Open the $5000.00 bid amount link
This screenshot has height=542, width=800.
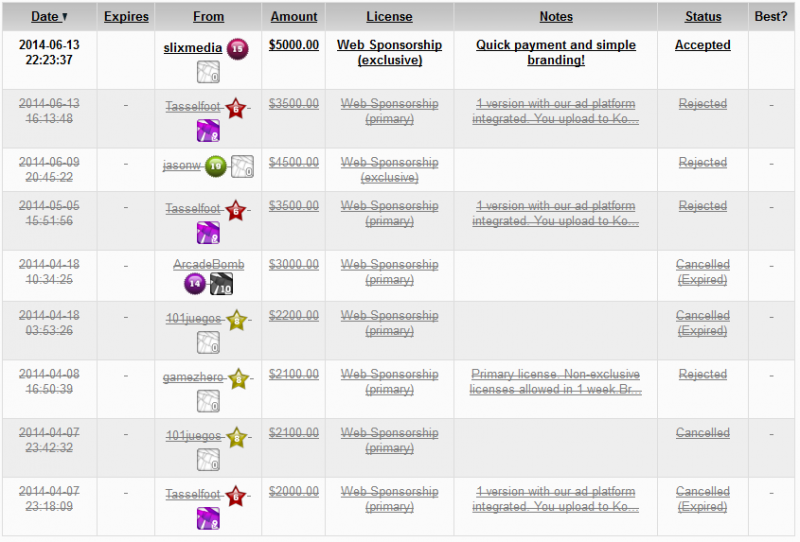294,45
